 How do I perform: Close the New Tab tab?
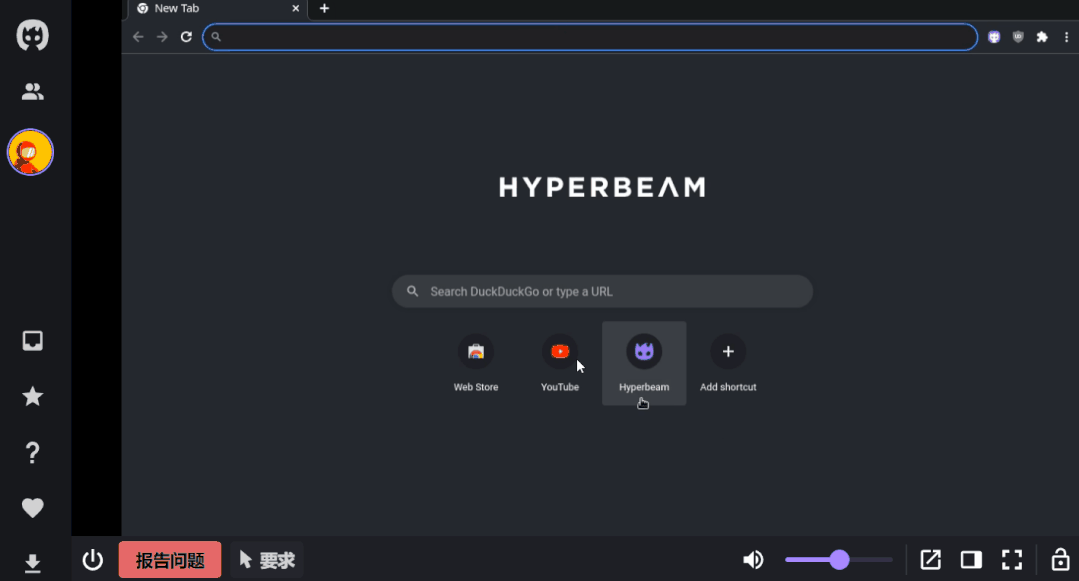point(295,8)
